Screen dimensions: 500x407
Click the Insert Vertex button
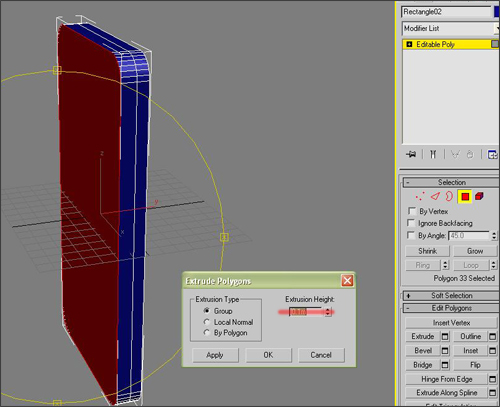tap(451, 323)
